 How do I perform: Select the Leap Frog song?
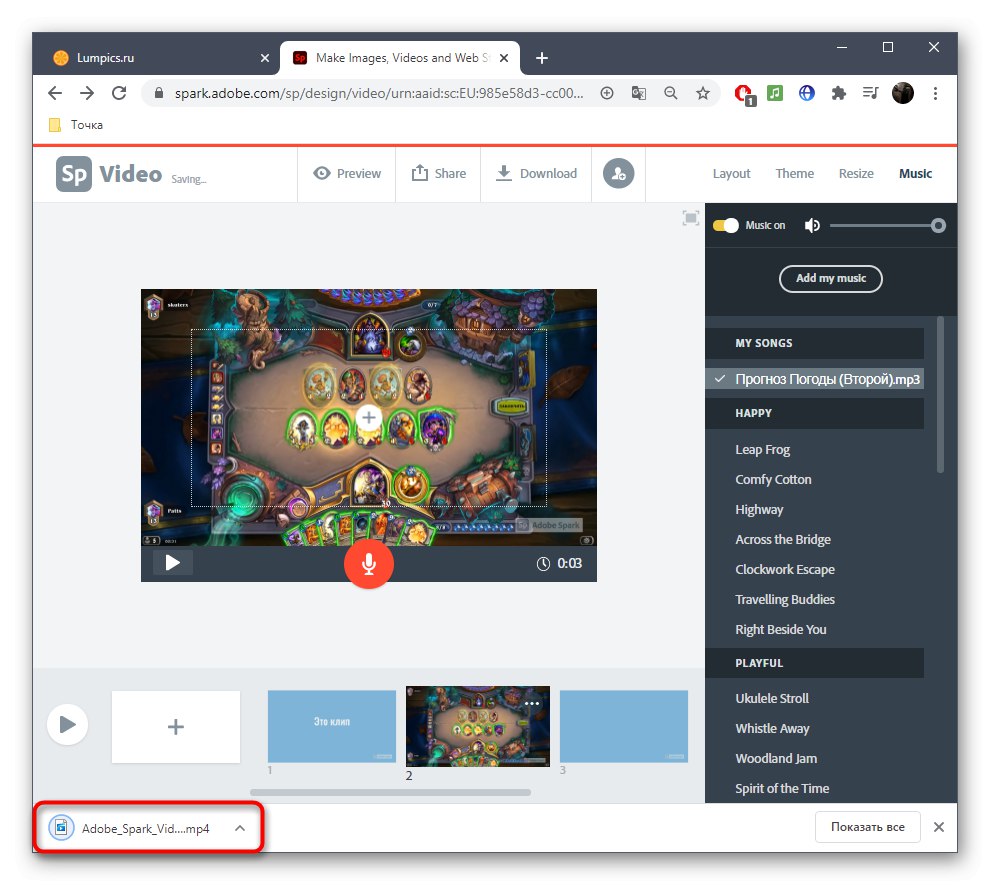pos(763,449)
